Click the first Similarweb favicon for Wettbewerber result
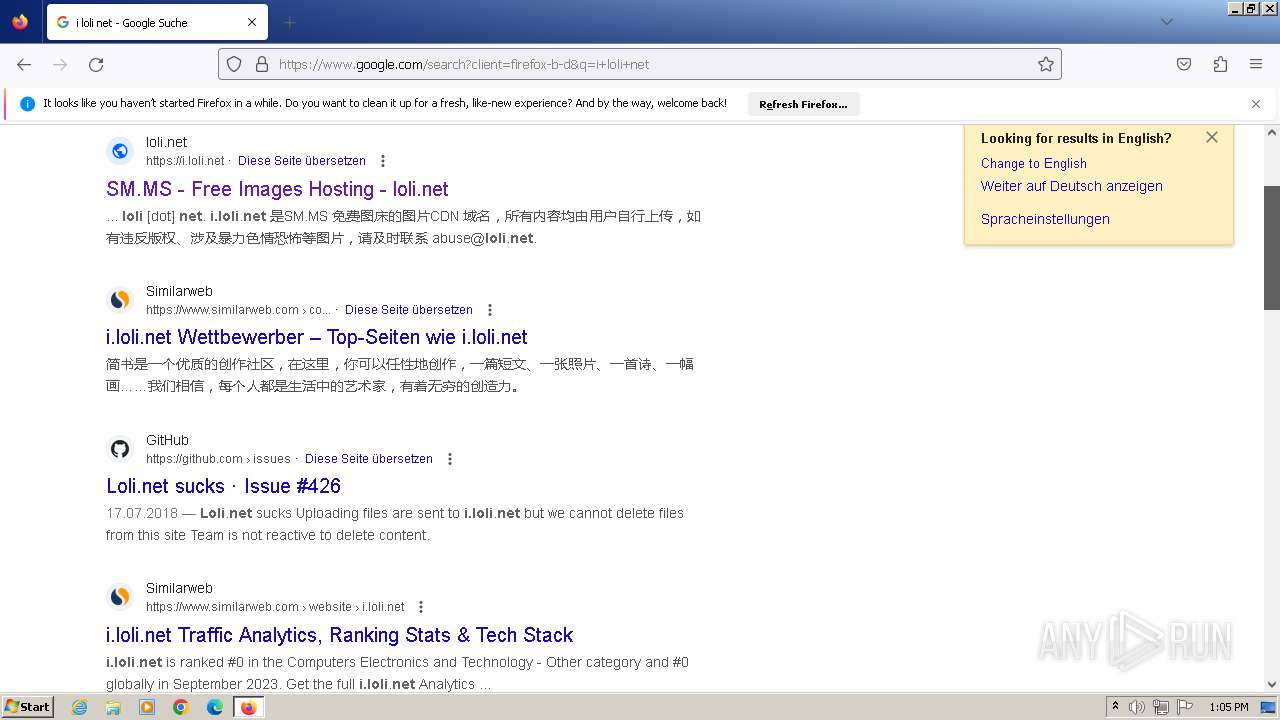The image size is (1280, 720). point(120,300)
